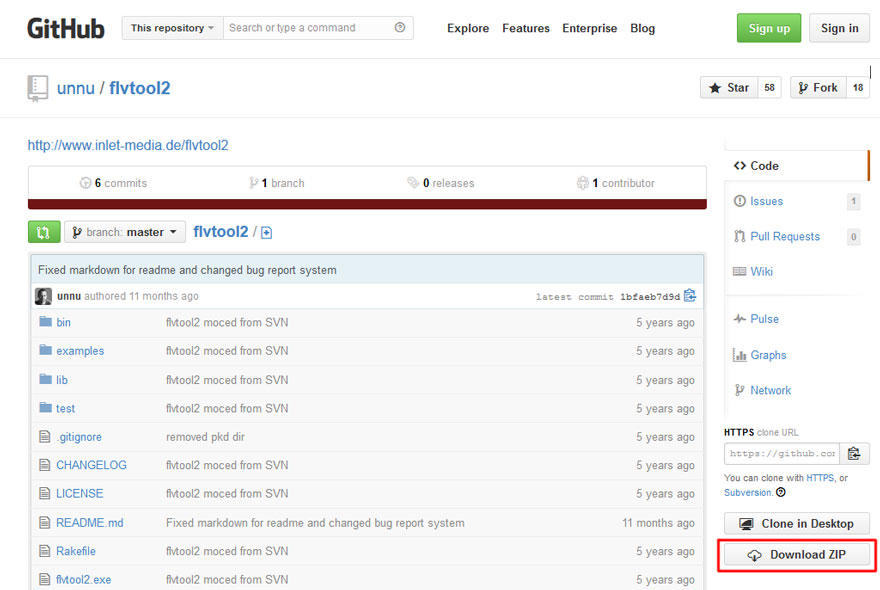
Task: Copy the latest commit SHA with clipboard icon
Action: click(x=690, y=296)
